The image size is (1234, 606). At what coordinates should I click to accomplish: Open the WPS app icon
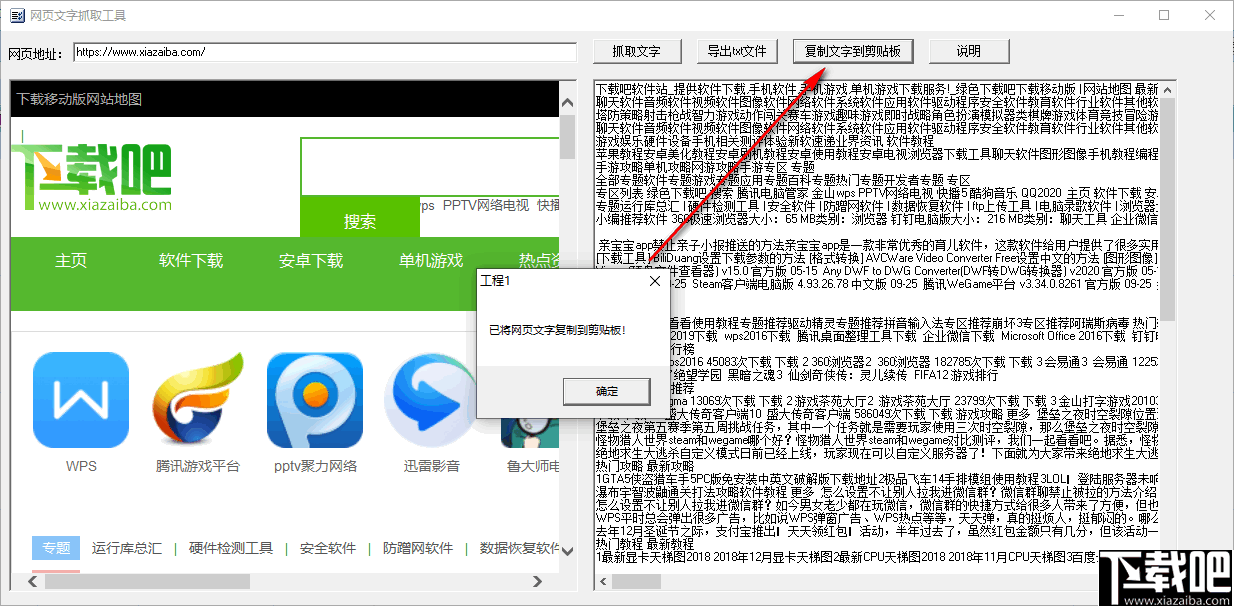(x=81, y=400)
